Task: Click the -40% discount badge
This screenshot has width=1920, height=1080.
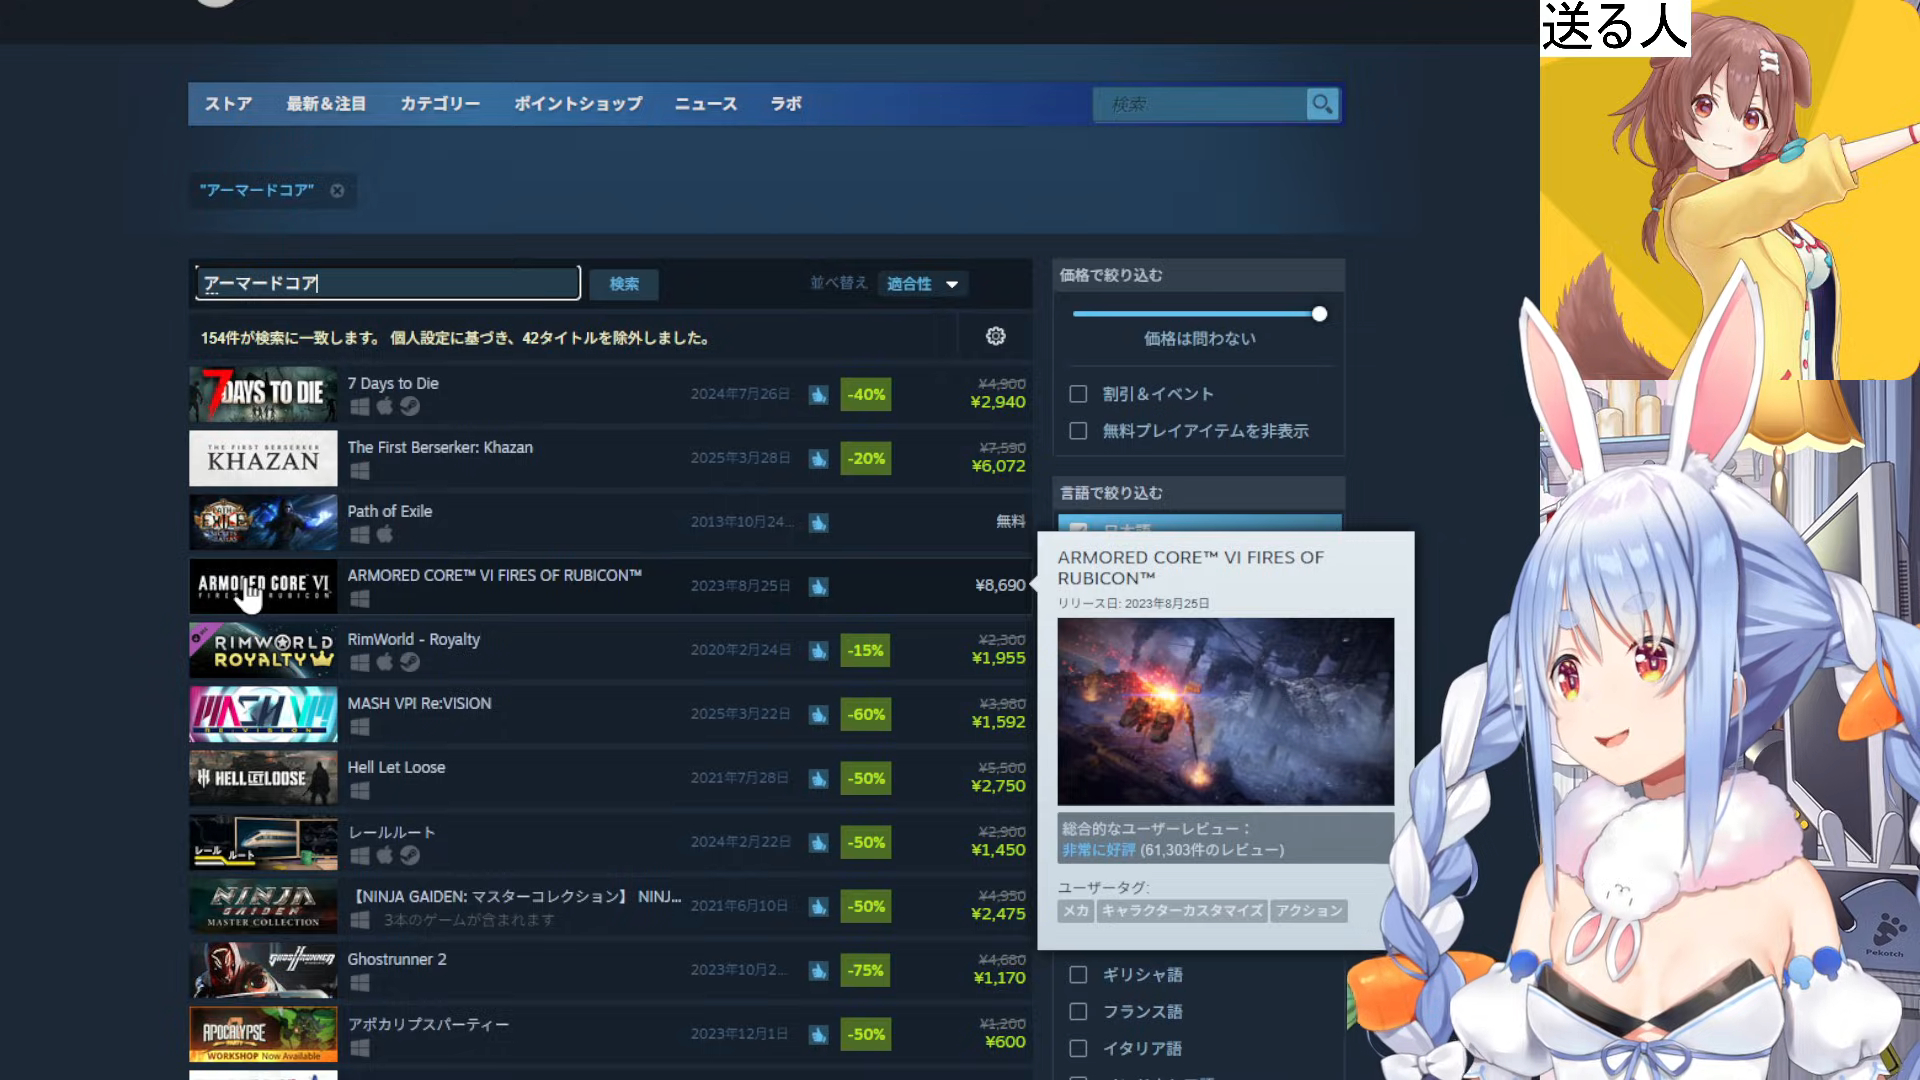Action: coord(866,395)
